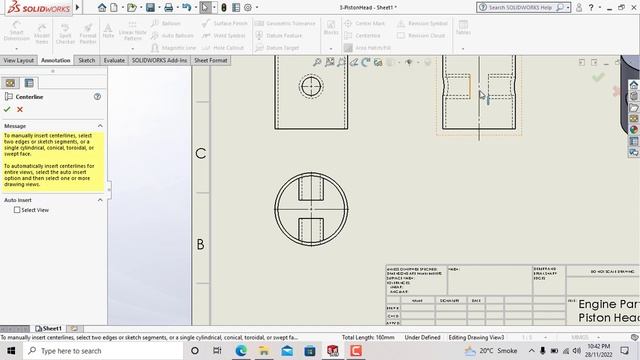Open Centerline help question mark

pyautogui.click(x=97, y=97)
